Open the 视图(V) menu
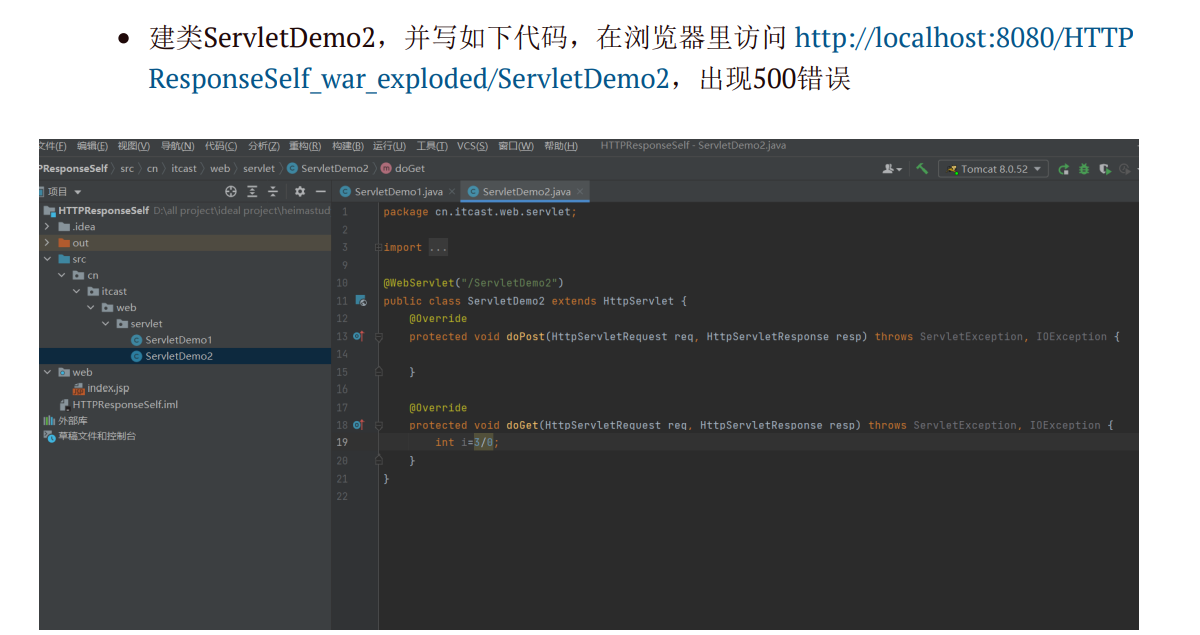 134,146
